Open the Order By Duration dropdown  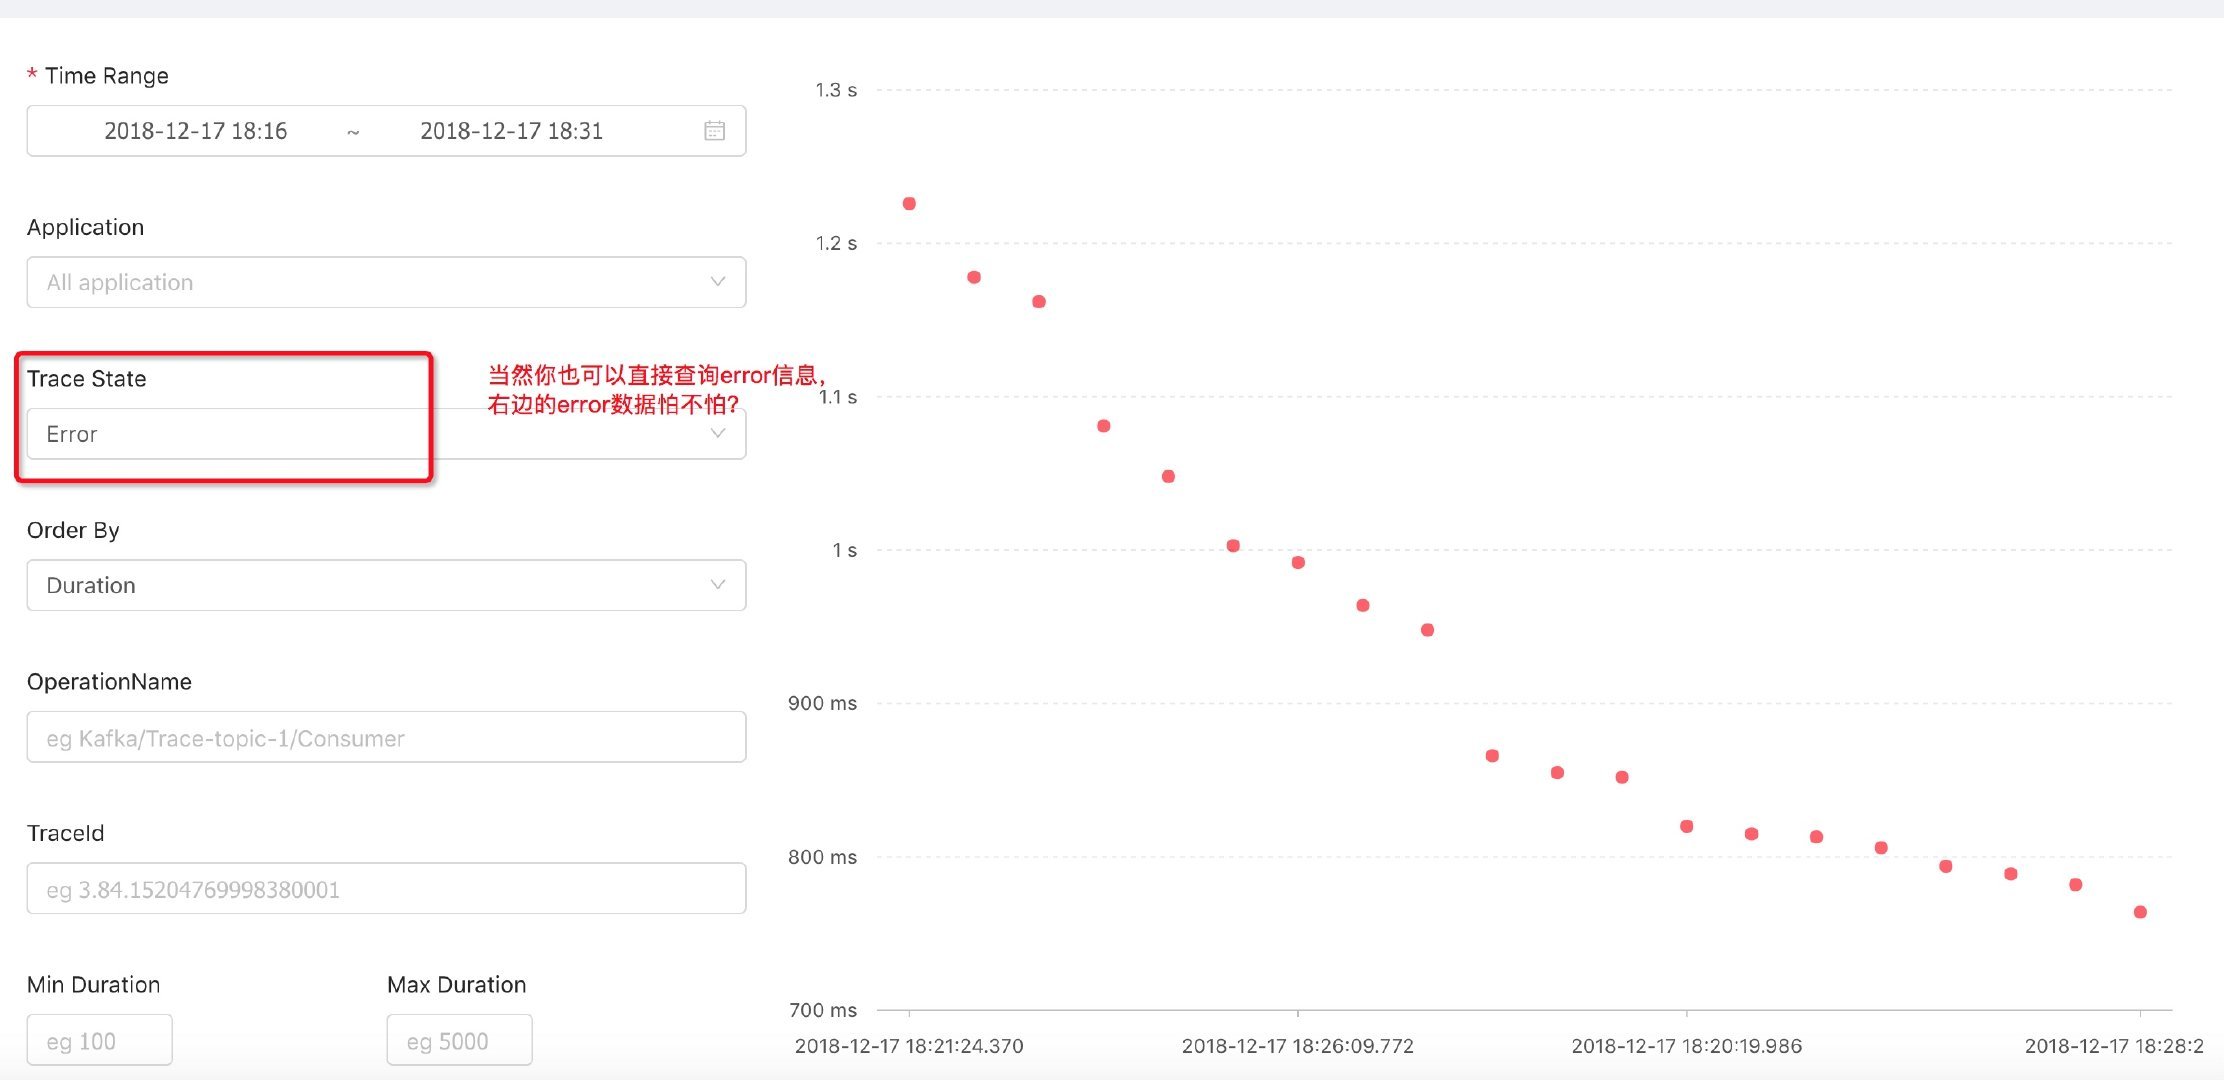386,585
